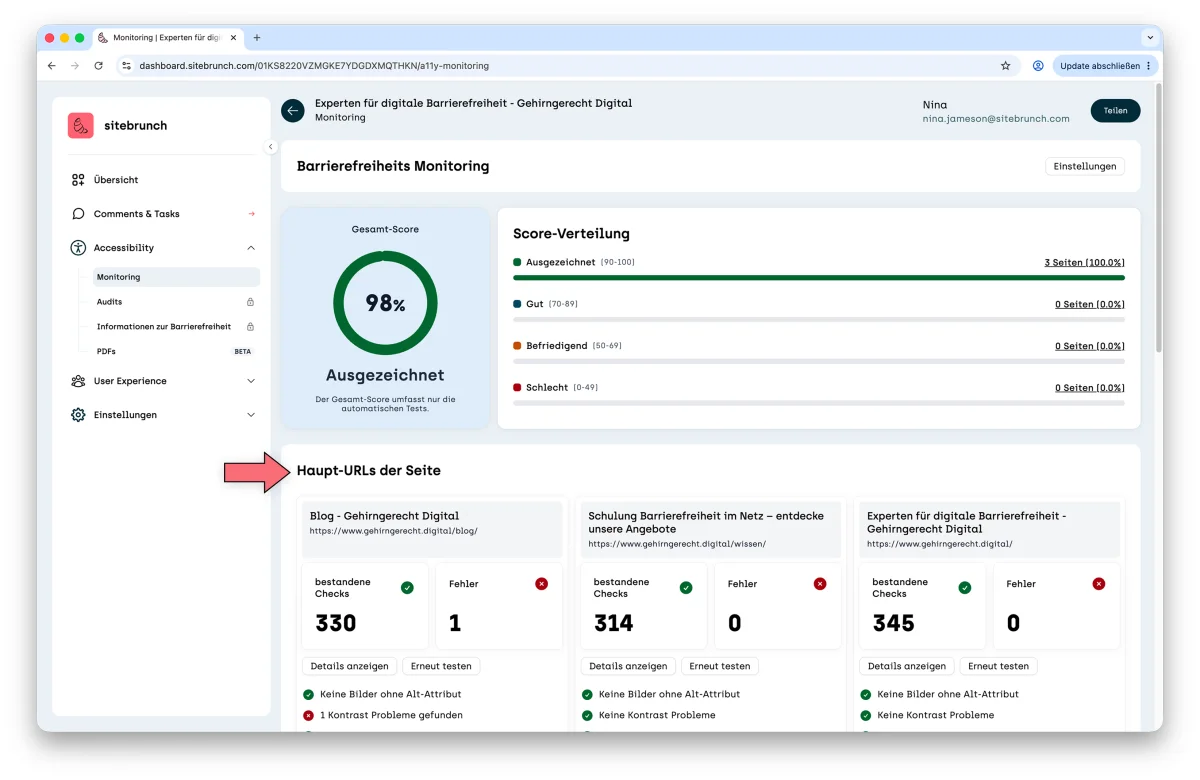Open the 3 Seiten (100.0%) link

coord(1084,262)
